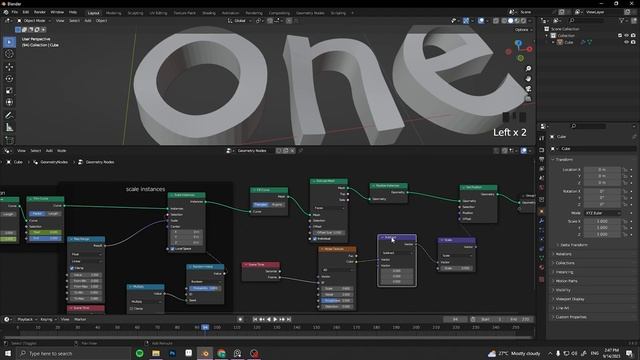Click the Scale X value field
Image resolution: width=640 pixels, height=360 pixels.
(602, 221)
